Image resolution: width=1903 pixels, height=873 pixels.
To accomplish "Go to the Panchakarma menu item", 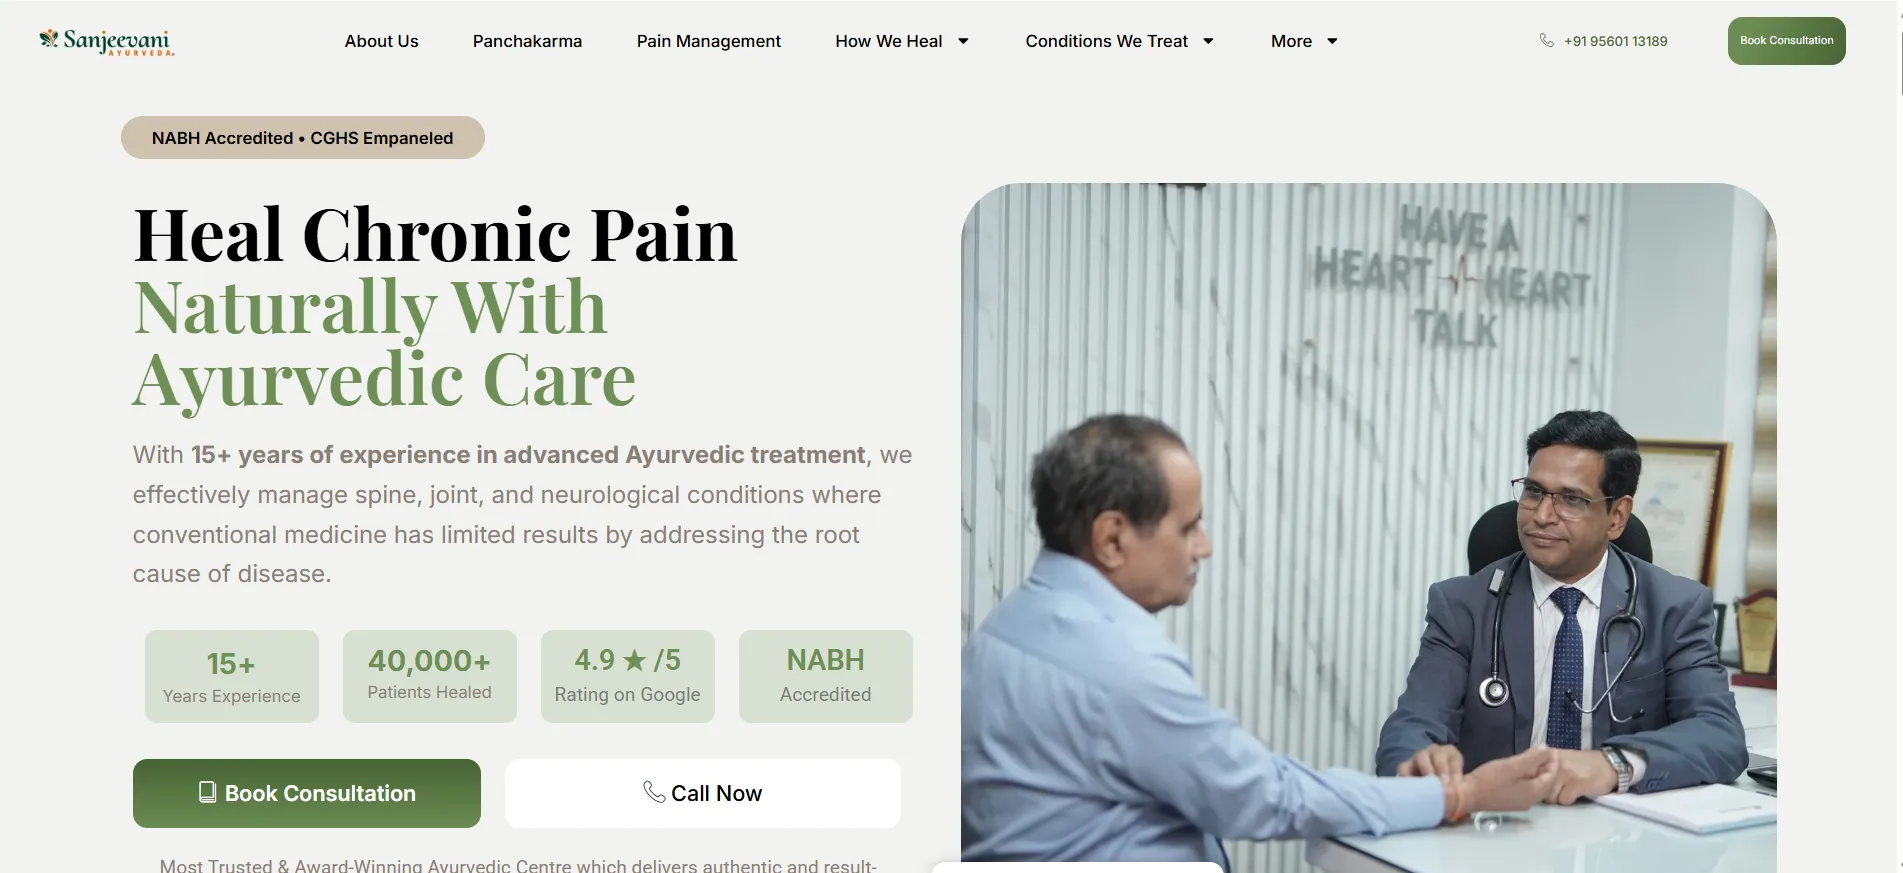I will click(527, 41).
